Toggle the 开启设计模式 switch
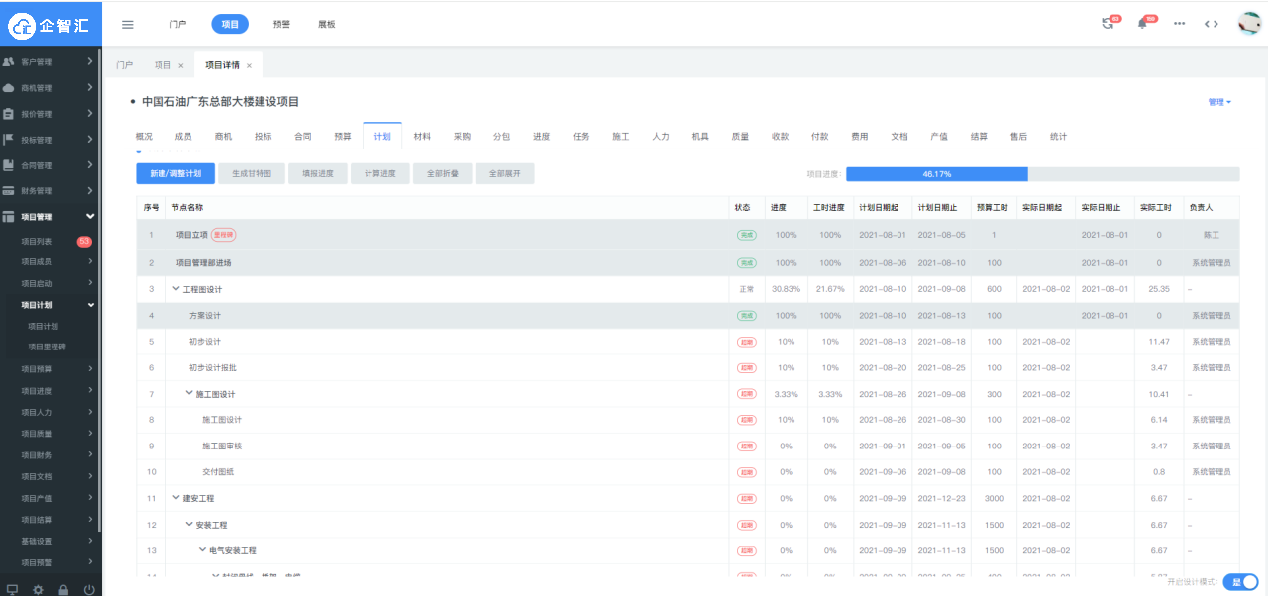The height and width of the screenshot is (596, 1268). pyautogui.click(x=1240, y=581)
